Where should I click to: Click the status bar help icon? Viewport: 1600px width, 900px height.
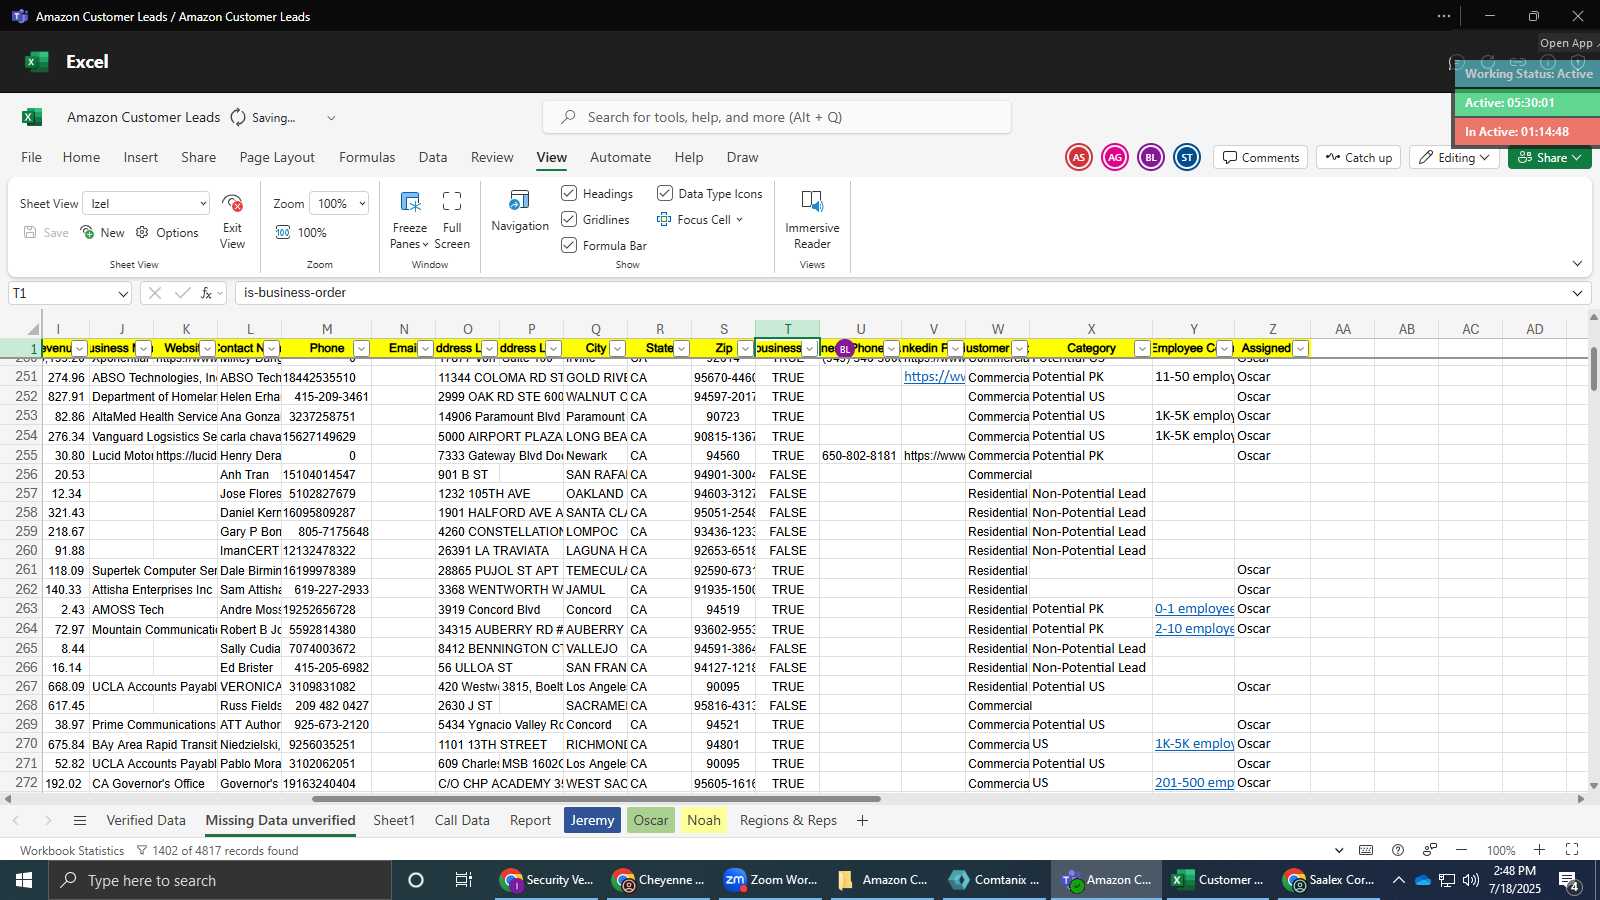1397,850
